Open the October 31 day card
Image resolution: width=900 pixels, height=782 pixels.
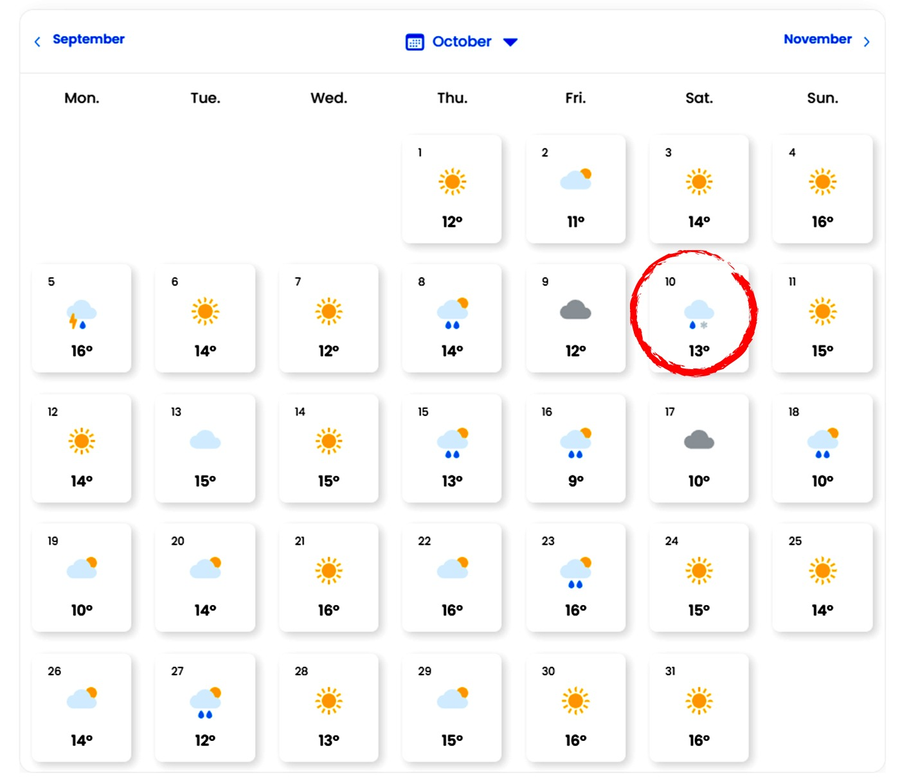[699, 707]
